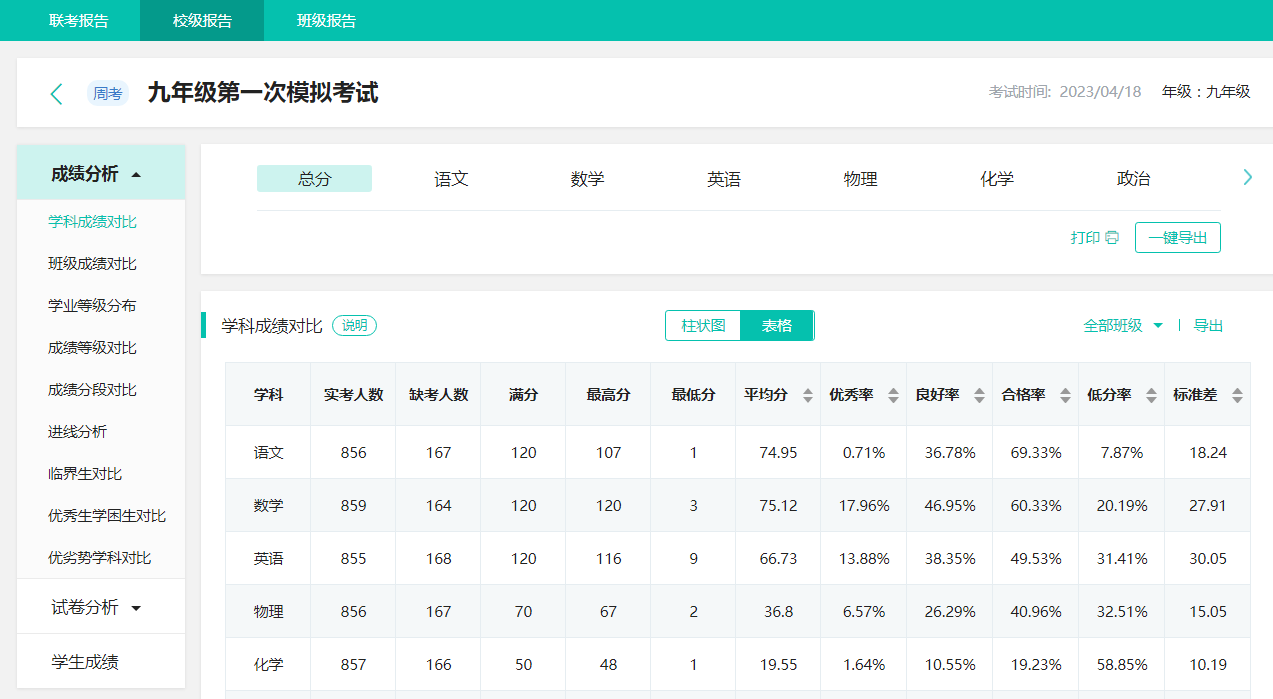Sort table by 优秀率 column arrows
1273x699 pixels.
893,395
